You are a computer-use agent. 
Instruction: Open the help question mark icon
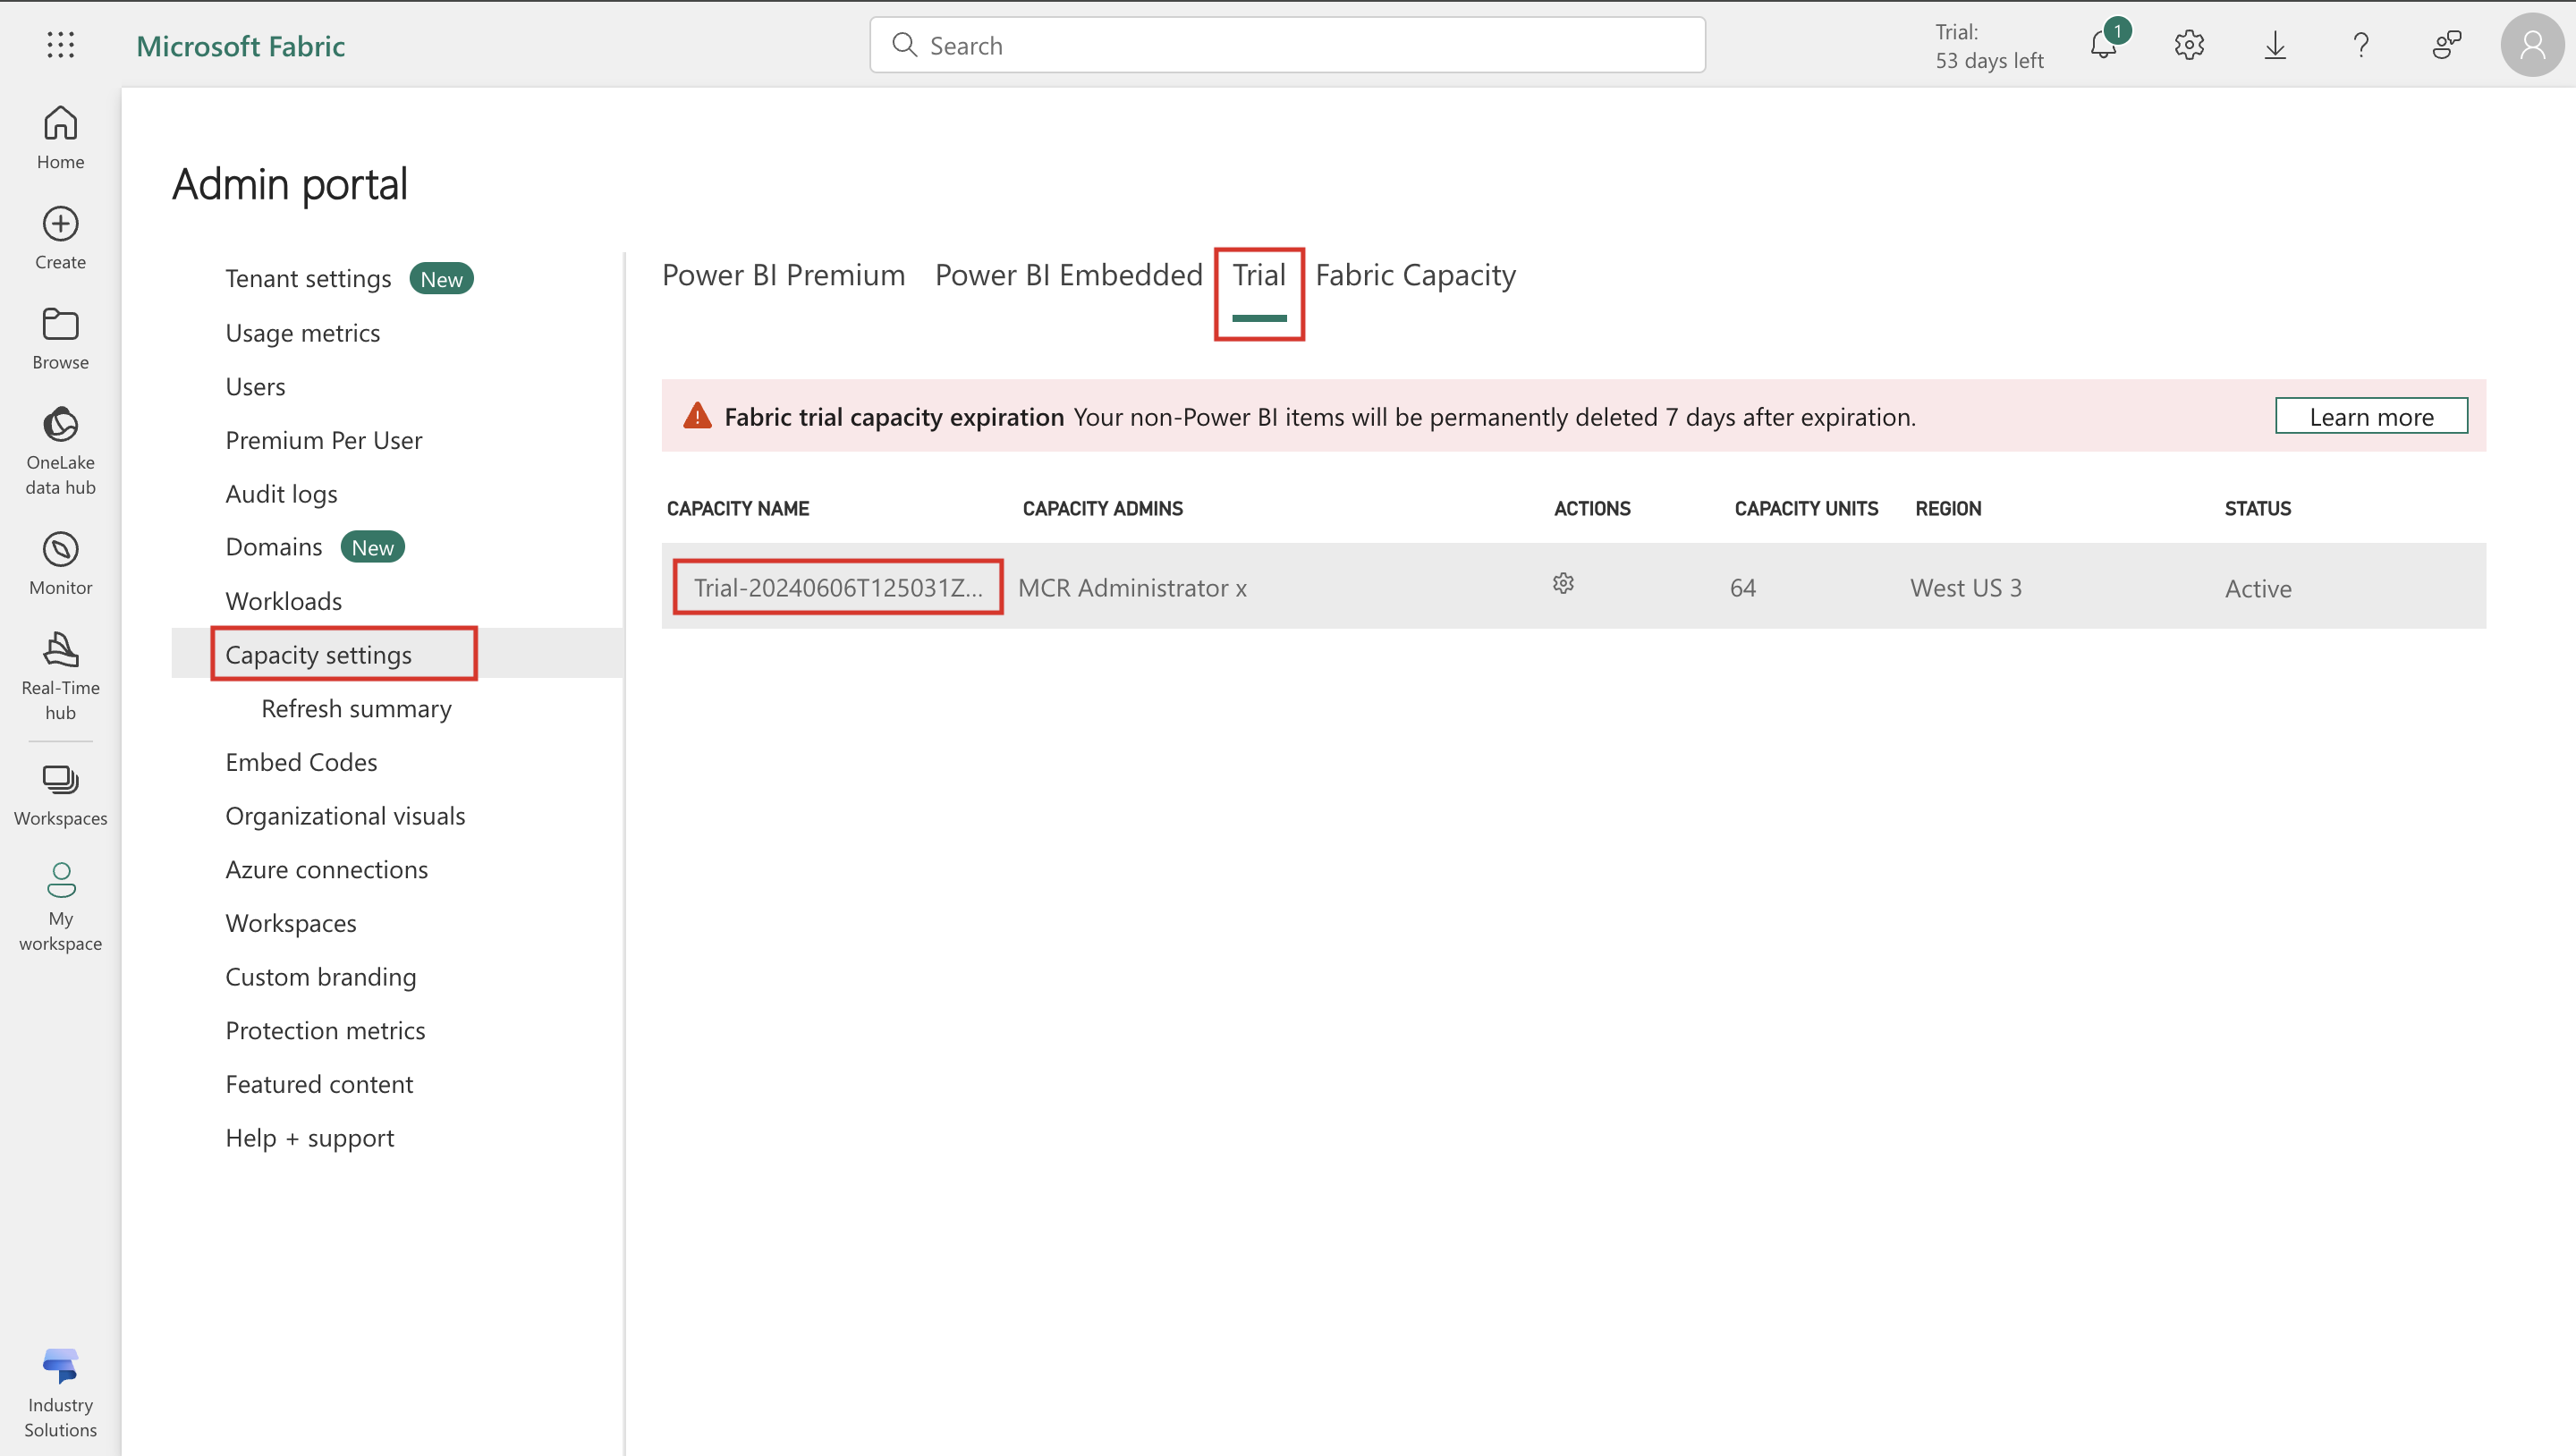point(2361,45)
